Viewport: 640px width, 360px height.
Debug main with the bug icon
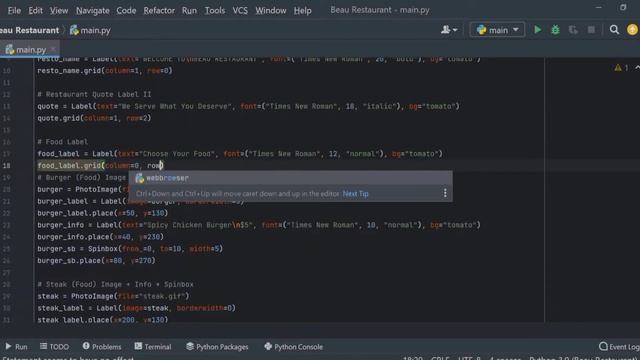click(556, 30)
